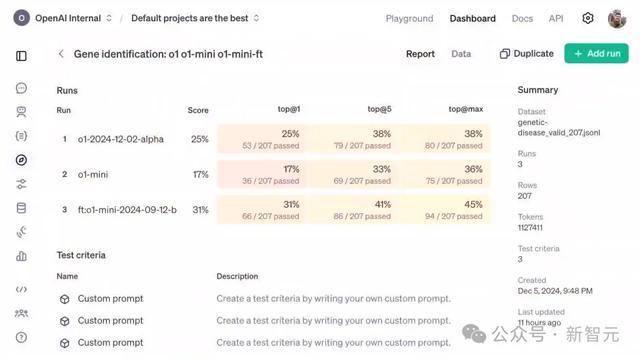This screenshot has height=360, width=640.
Task: Toggle the sidebar panel icon
Action: 21,56
